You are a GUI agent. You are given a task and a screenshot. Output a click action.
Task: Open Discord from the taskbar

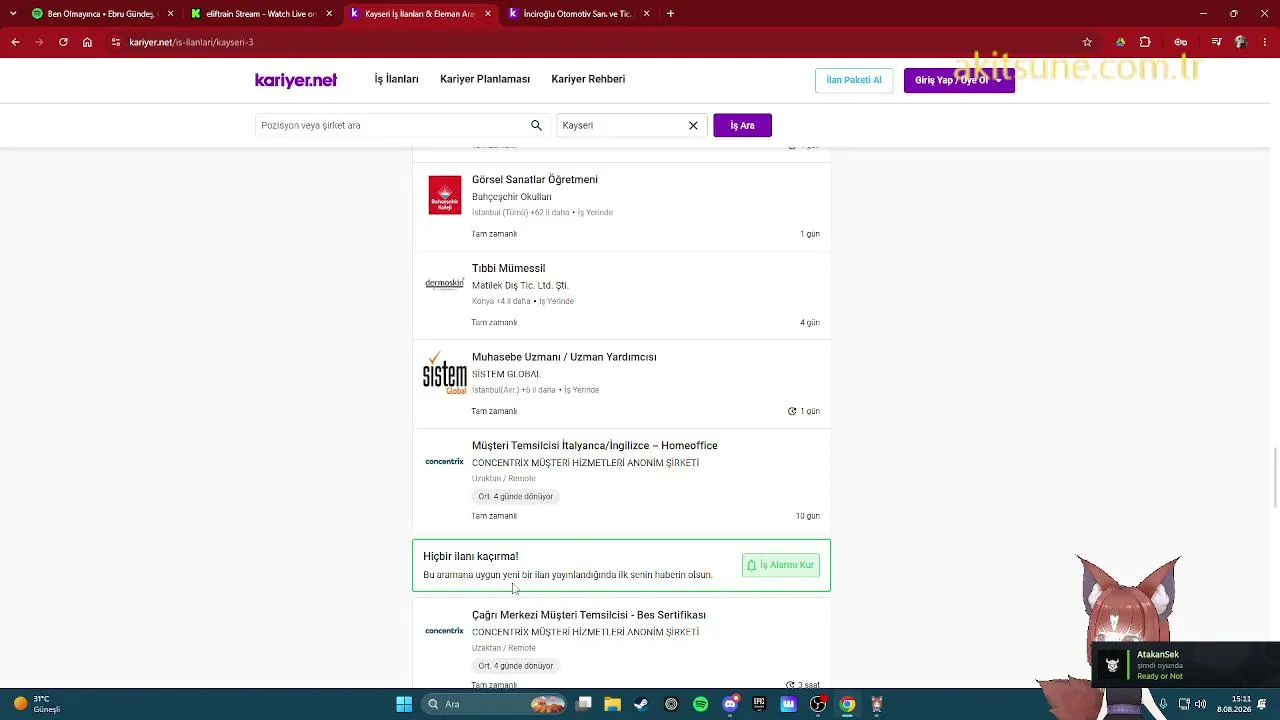pos(730,704)
